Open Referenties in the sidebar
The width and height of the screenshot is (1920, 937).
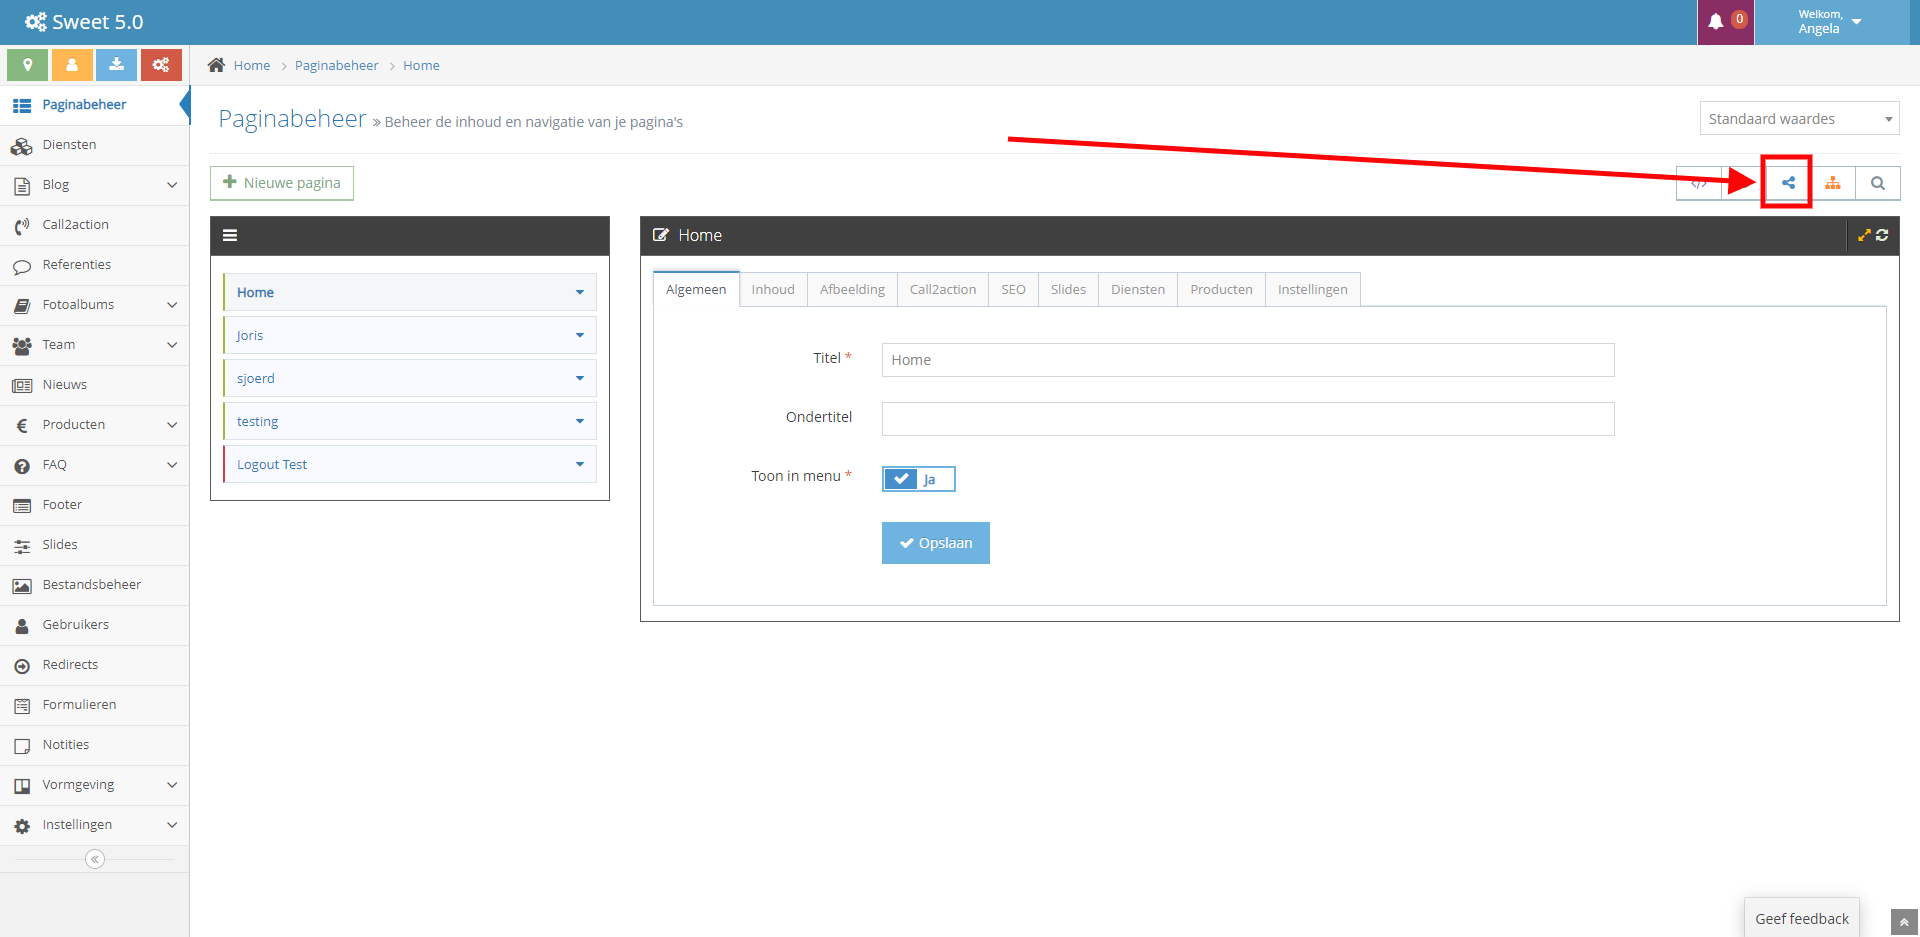click(x=95, y=265)
